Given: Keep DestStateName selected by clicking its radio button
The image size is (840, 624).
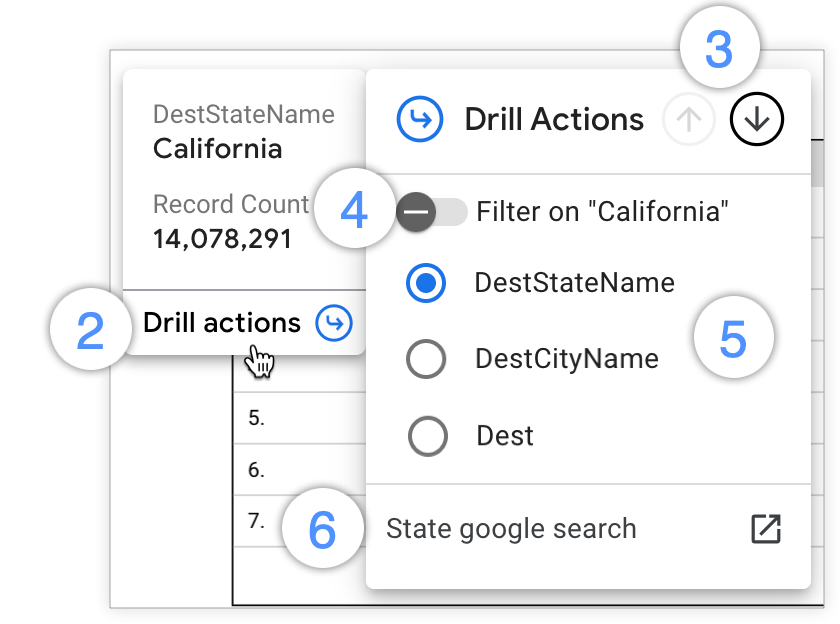Looking at the screenshot, I should point(427,283).
